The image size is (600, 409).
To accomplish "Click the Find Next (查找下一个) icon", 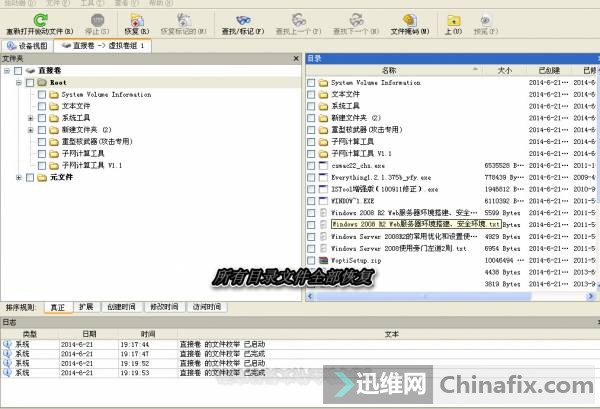I will coord(356,20).
